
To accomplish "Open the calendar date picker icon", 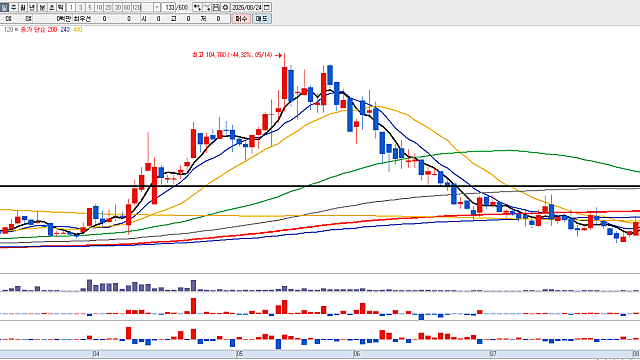I will [267, 7].
